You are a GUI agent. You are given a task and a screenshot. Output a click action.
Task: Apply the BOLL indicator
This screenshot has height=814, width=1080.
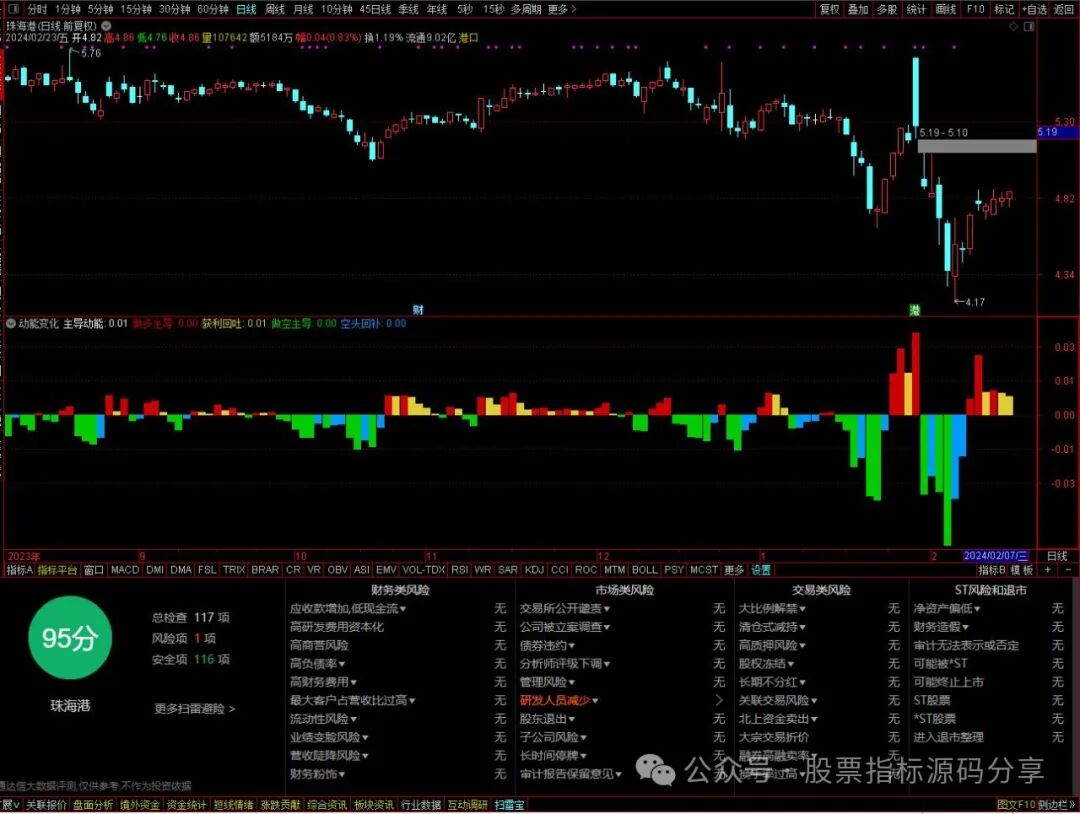pyautogui.click(x=645, y=570)
